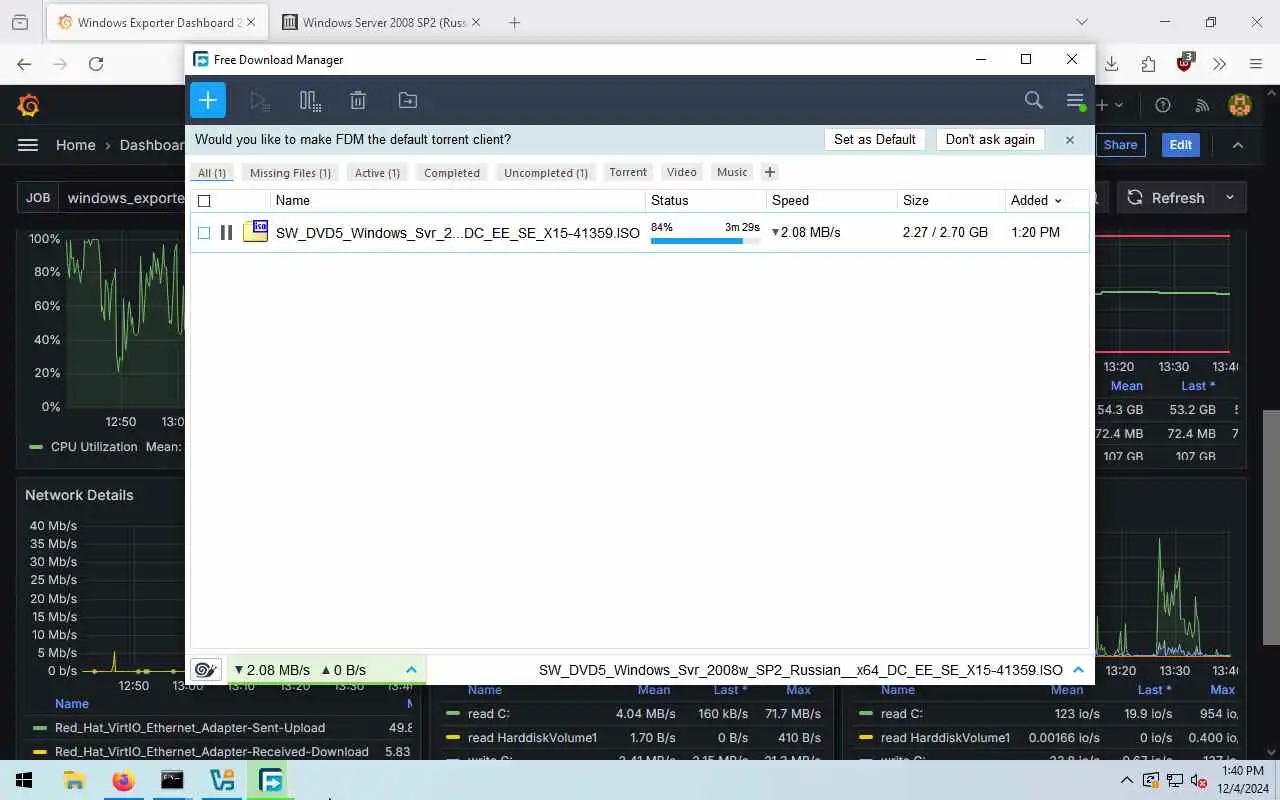The image size is (1280, 800).
Task: Show the All (1) filter
Action: click(x=212, y=173)
